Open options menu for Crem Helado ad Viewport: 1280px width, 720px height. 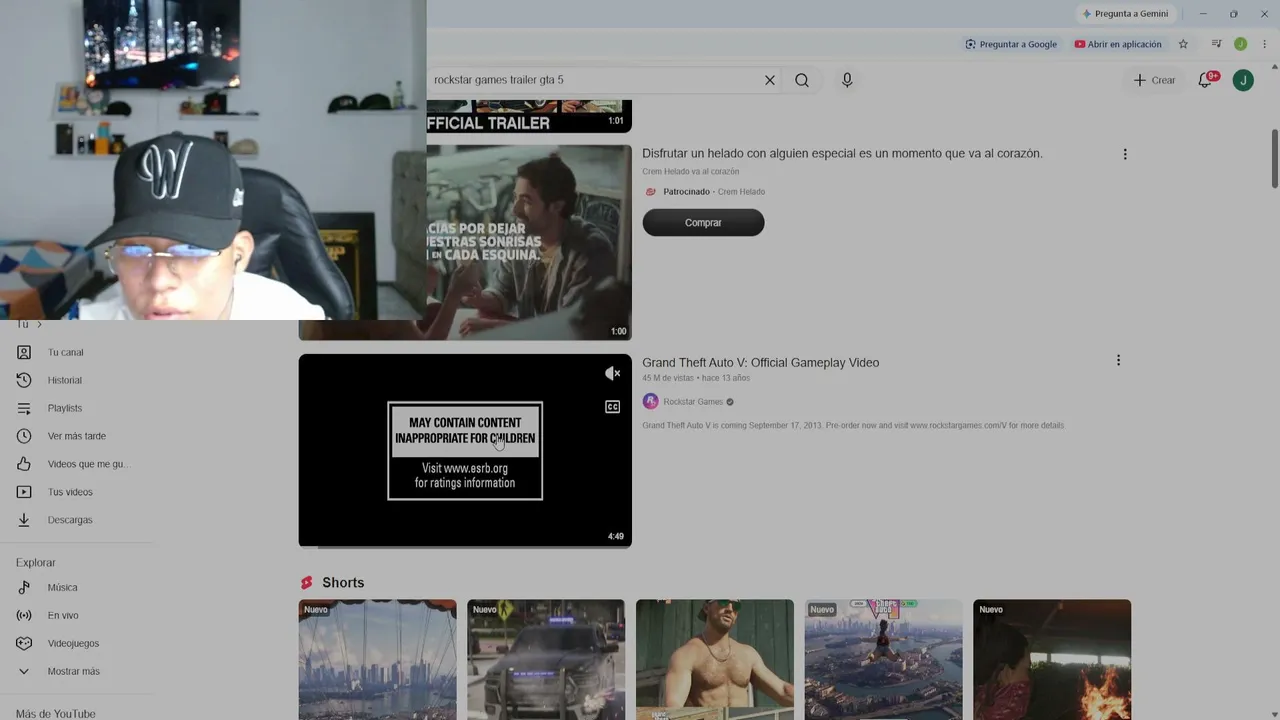pos(1125,154)
